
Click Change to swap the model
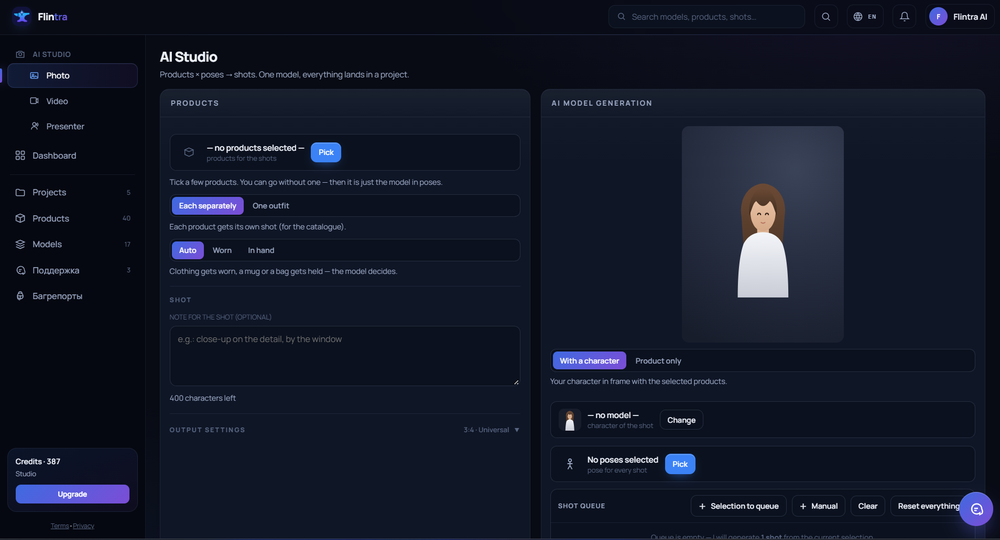(x=681, y=420)
